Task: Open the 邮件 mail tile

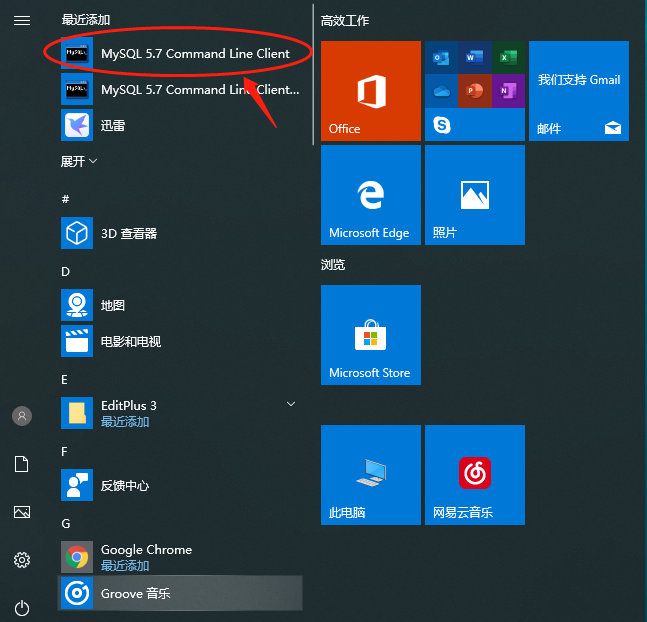Action: (579, 91)
